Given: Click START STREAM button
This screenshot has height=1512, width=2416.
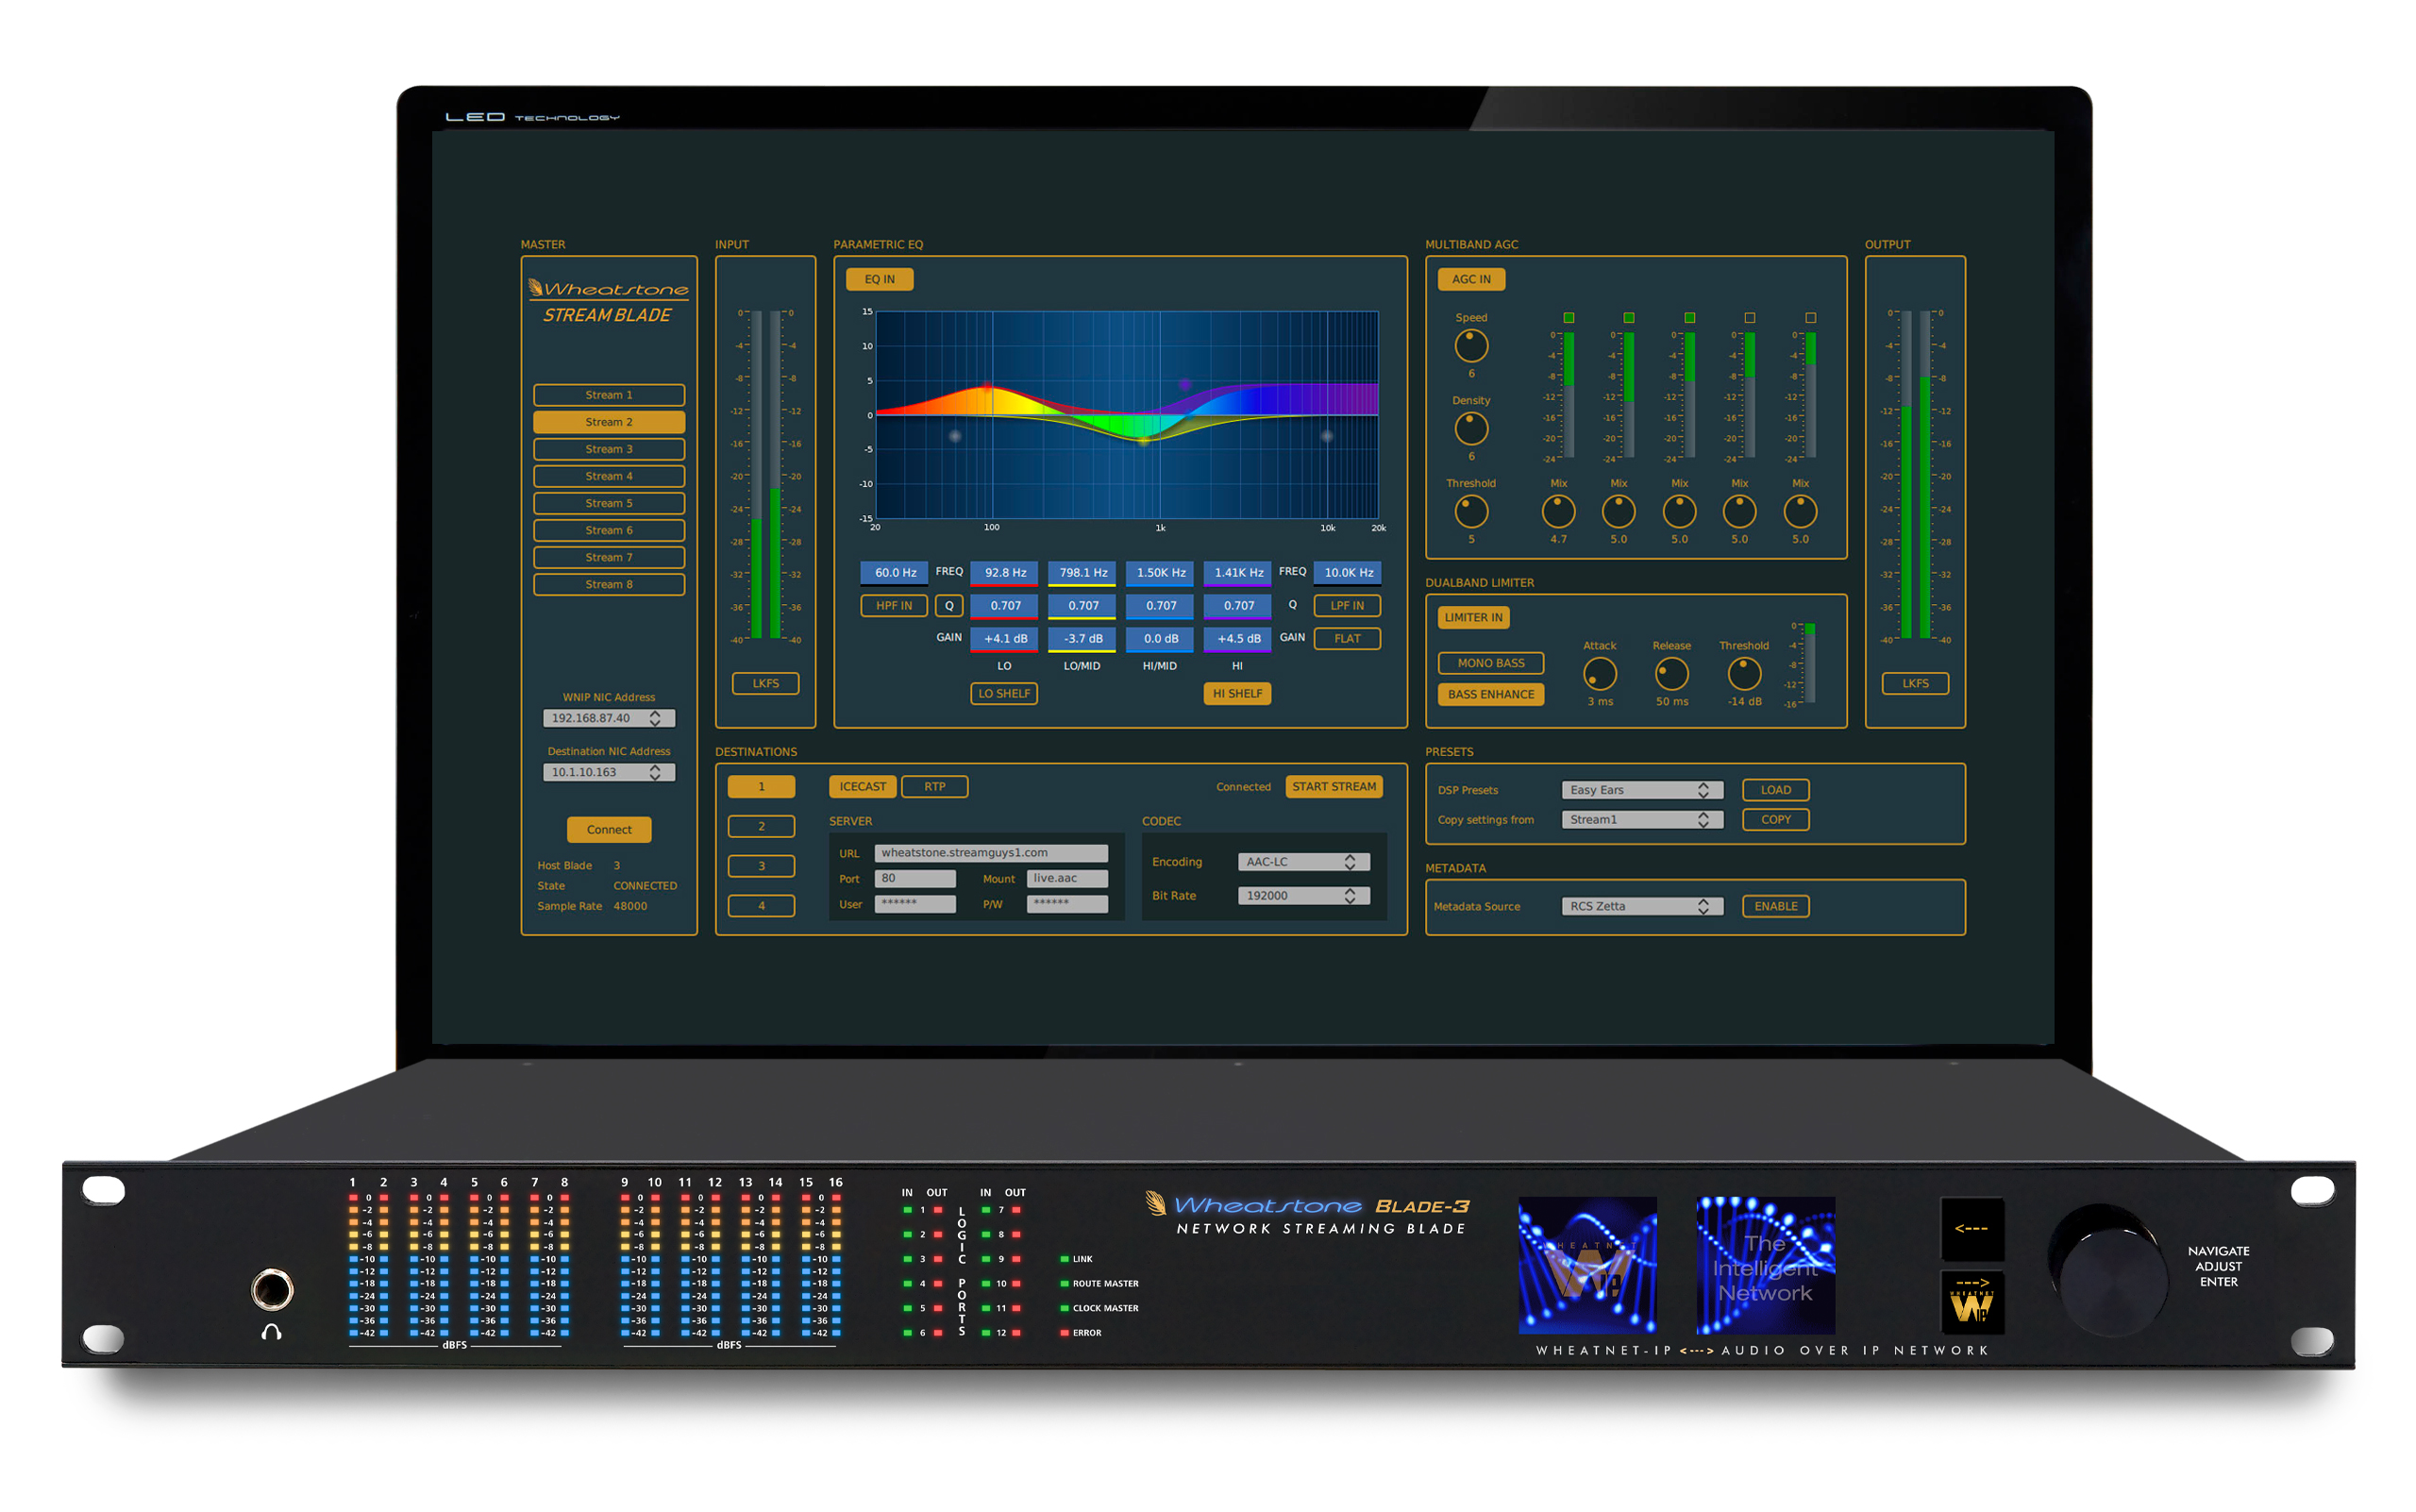Looking at the screenshot, I should [x=1334, y=786].
